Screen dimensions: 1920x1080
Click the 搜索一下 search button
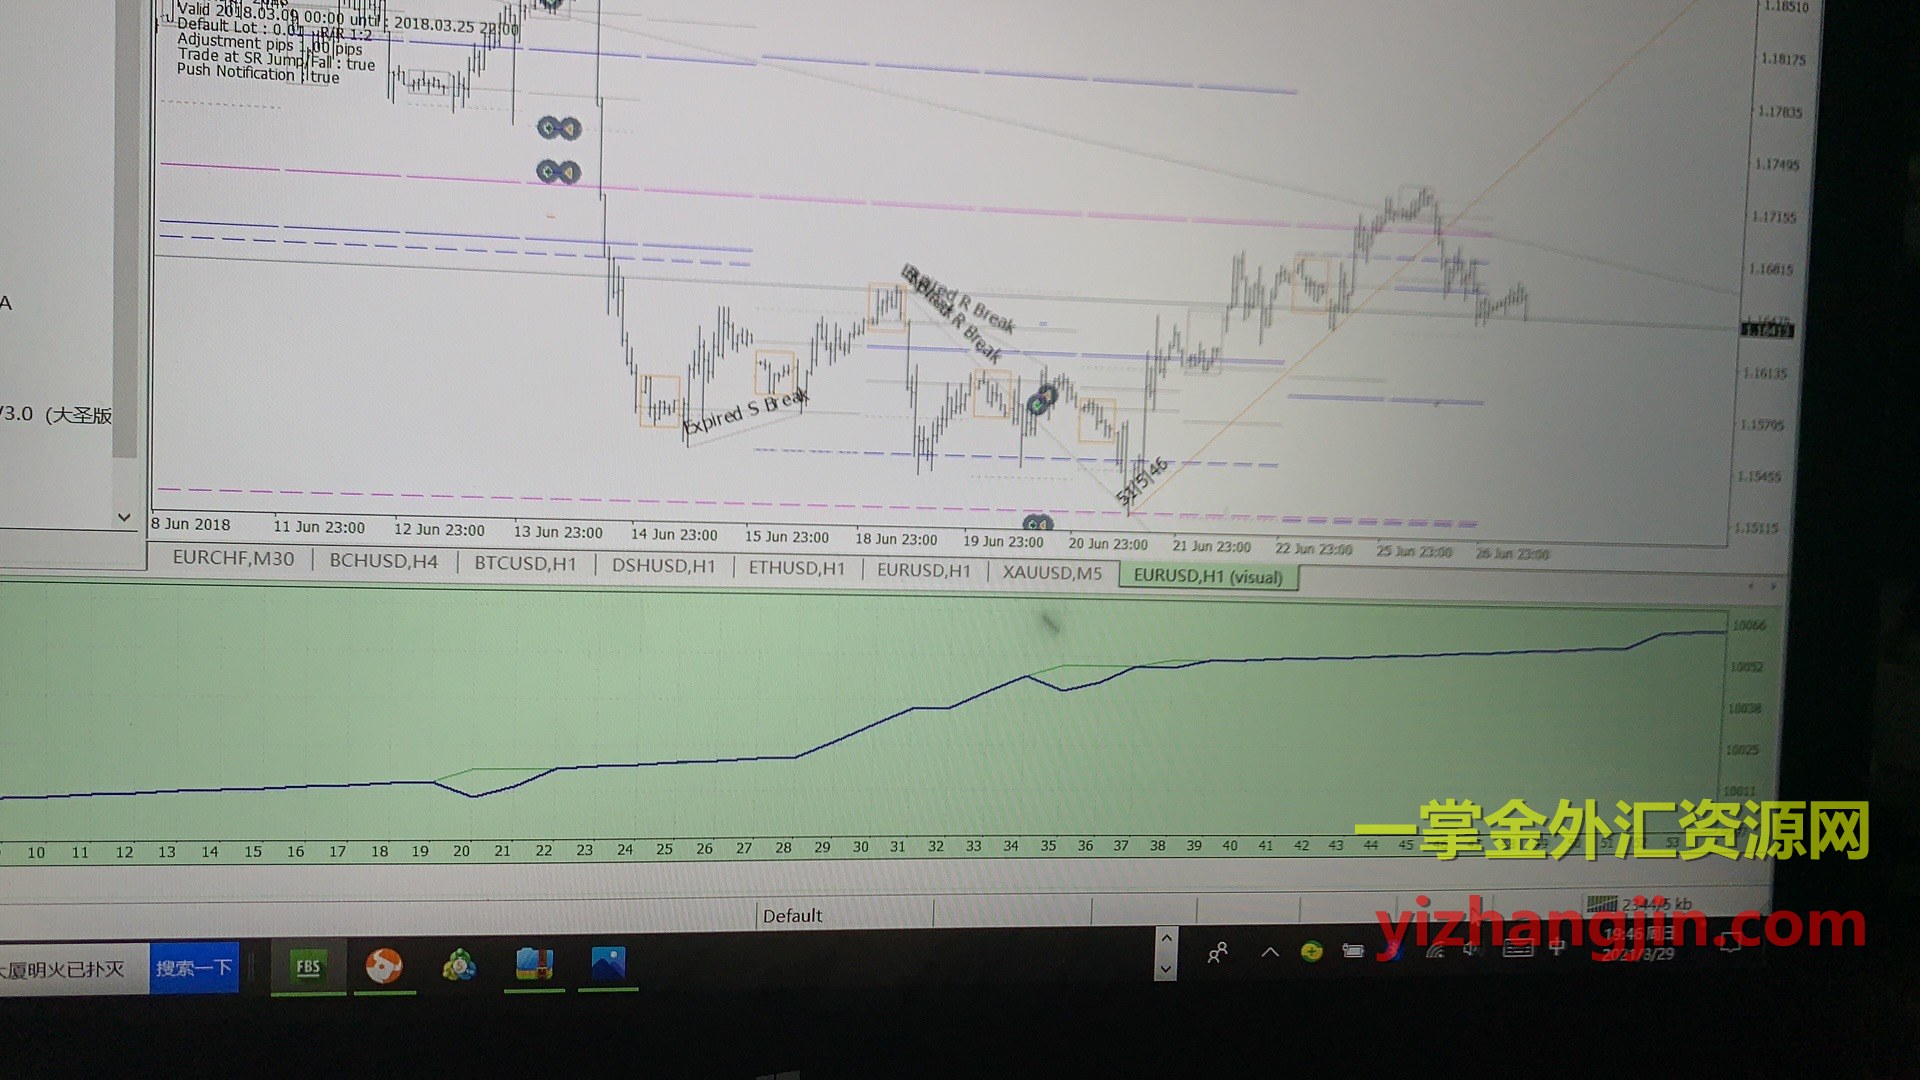pyautogui.click(x=194, y=968)
